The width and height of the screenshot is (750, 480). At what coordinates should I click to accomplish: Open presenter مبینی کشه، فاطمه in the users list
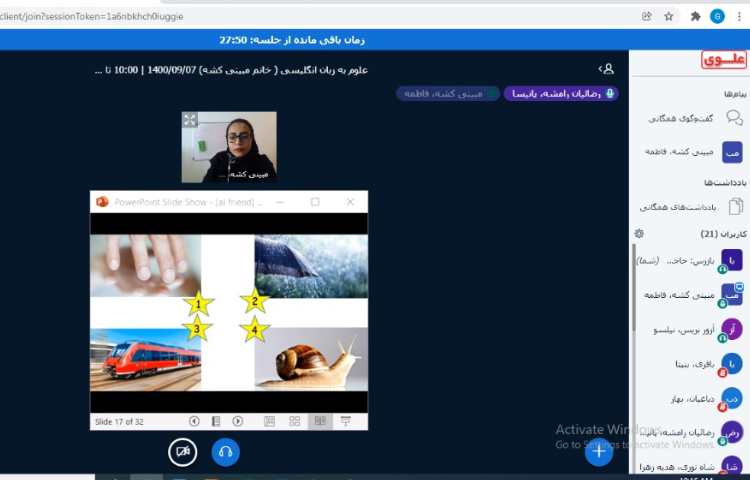tap(691, 295)
